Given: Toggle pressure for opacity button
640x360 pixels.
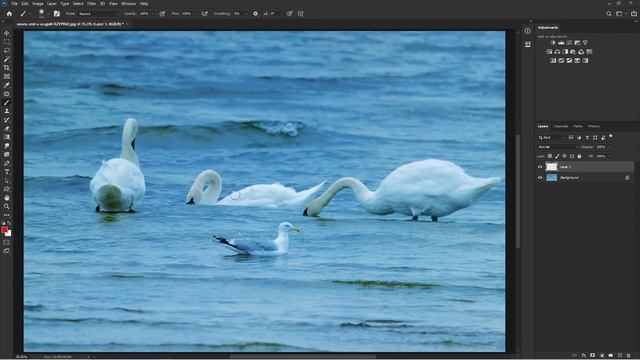Looking at the screenshot, I should [162, 13].
